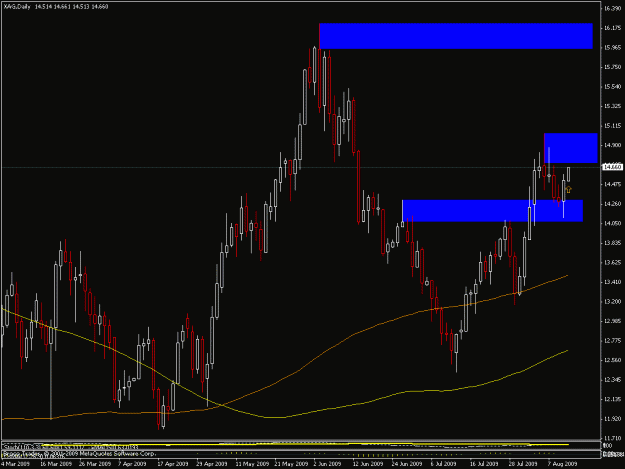Viewport: 625px width, 469px height.
Task: Select the blue rectangle zone near 14.260
Action: point(493,211)
